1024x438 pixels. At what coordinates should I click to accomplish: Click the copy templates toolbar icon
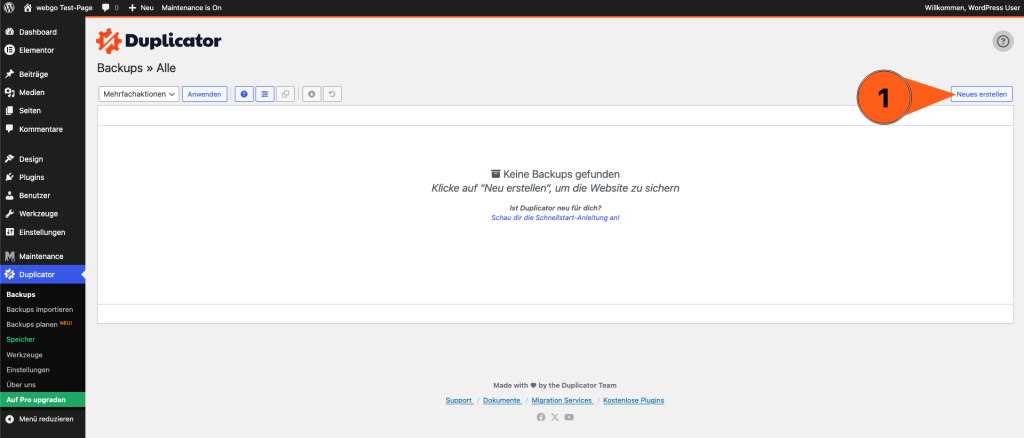point(285,95)
